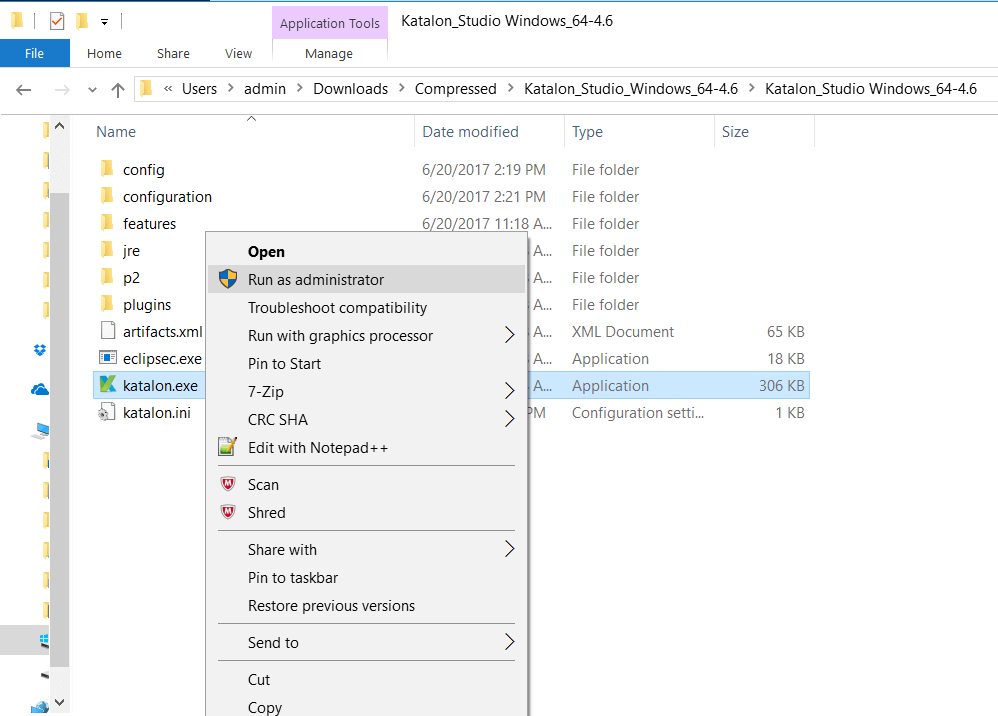
Task: Select Restore previous versions
Action: pyautogui.click(x=367, y=605)
